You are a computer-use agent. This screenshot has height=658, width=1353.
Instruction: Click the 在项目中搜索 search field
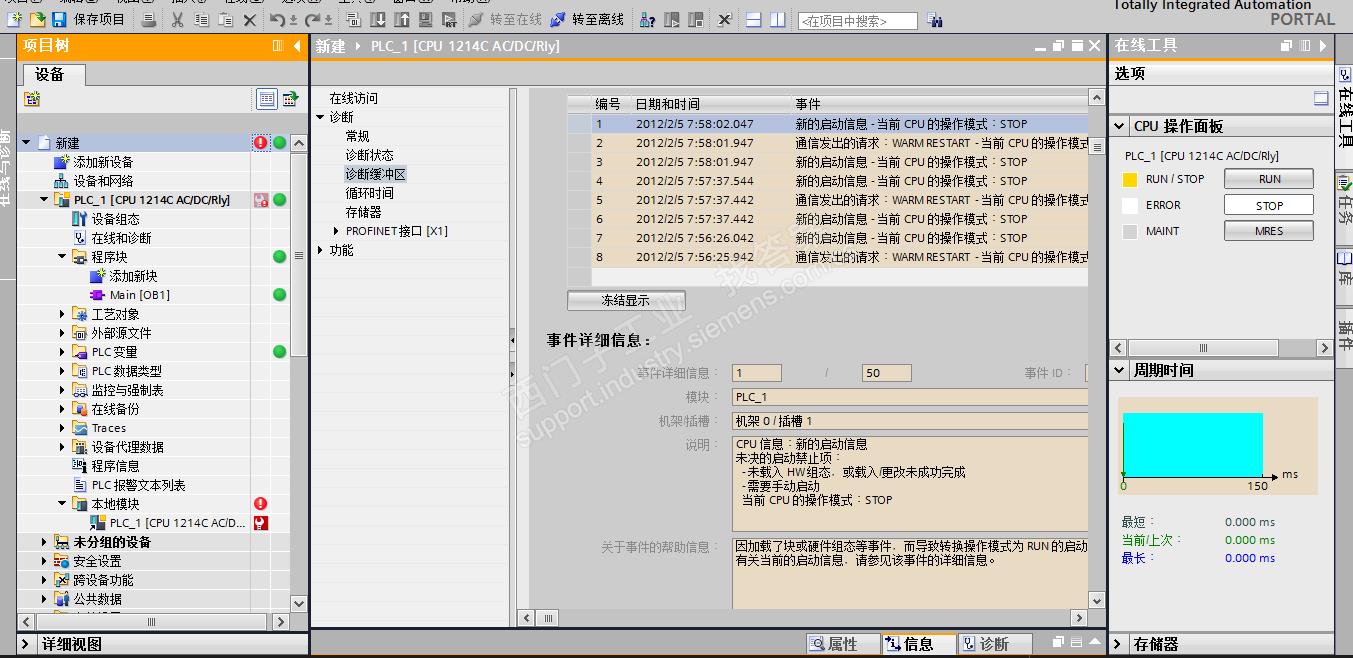point(857,20)
